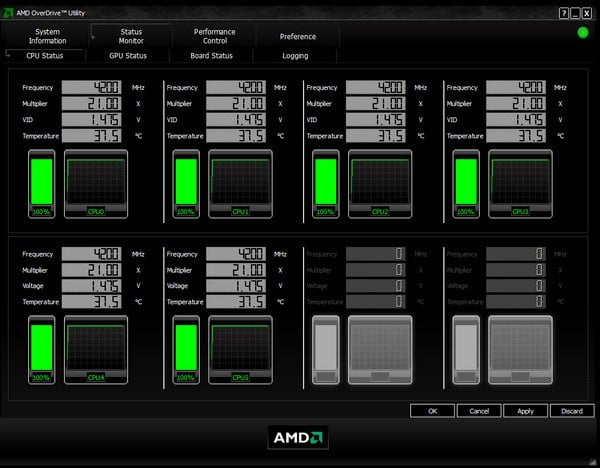Click the Cancel button
Screen dimensions: 600x468
tap(479, 411)
